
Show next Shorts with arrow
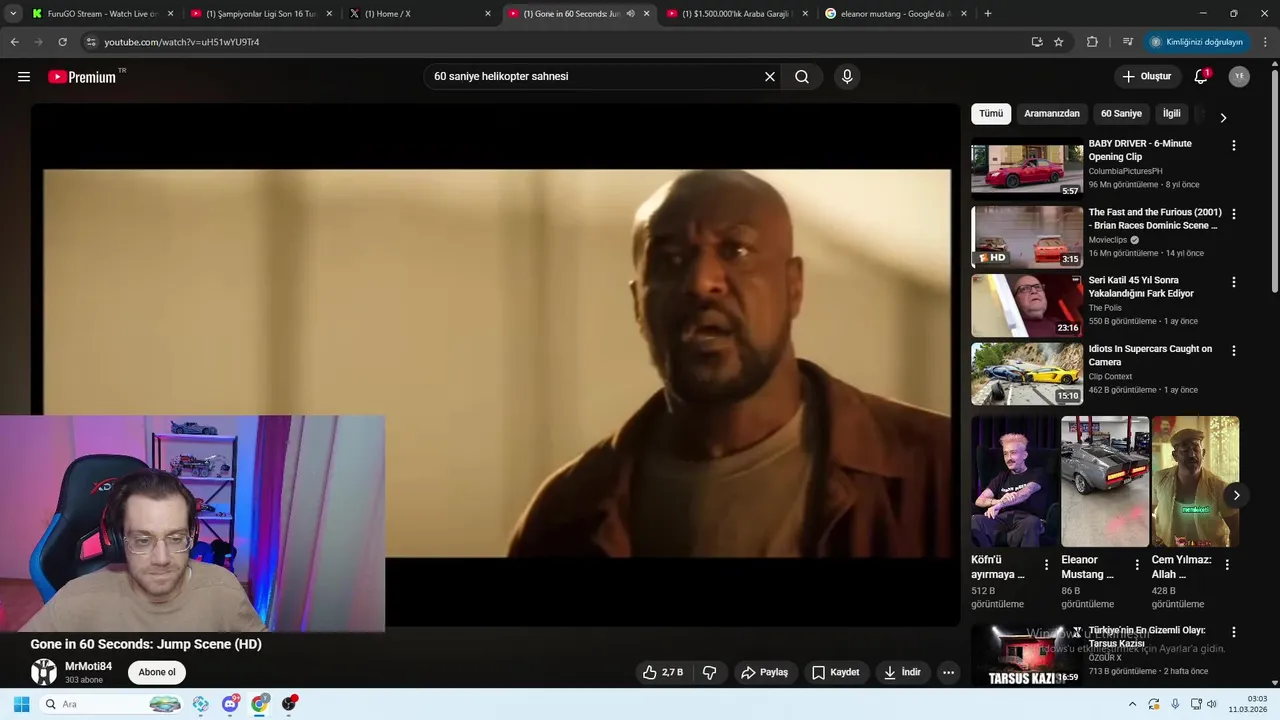tap(1236, 495)
